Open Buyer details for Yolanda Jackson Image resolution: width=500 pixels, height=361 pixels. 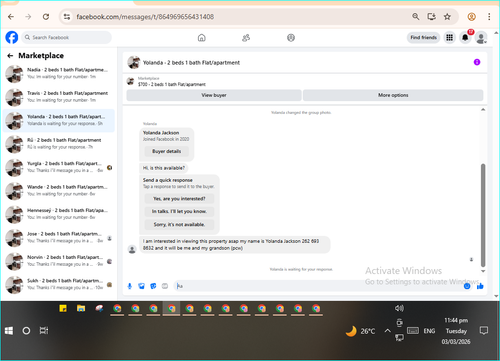[x=167, y=151]
